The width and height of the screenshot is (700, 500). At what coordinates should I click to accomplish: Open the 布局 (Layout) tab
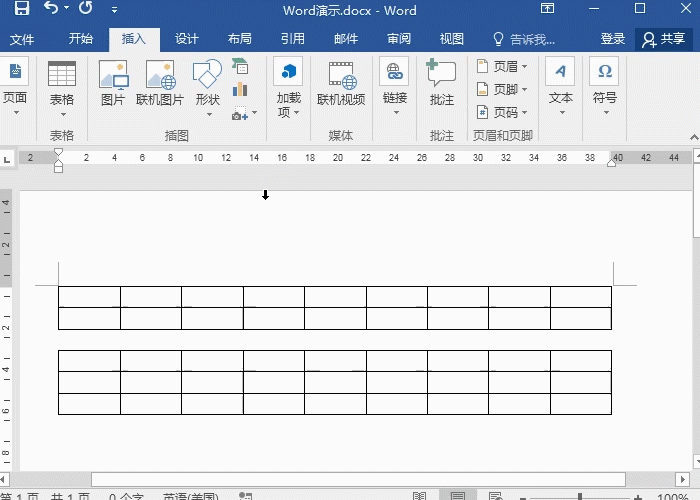(240, 39)
